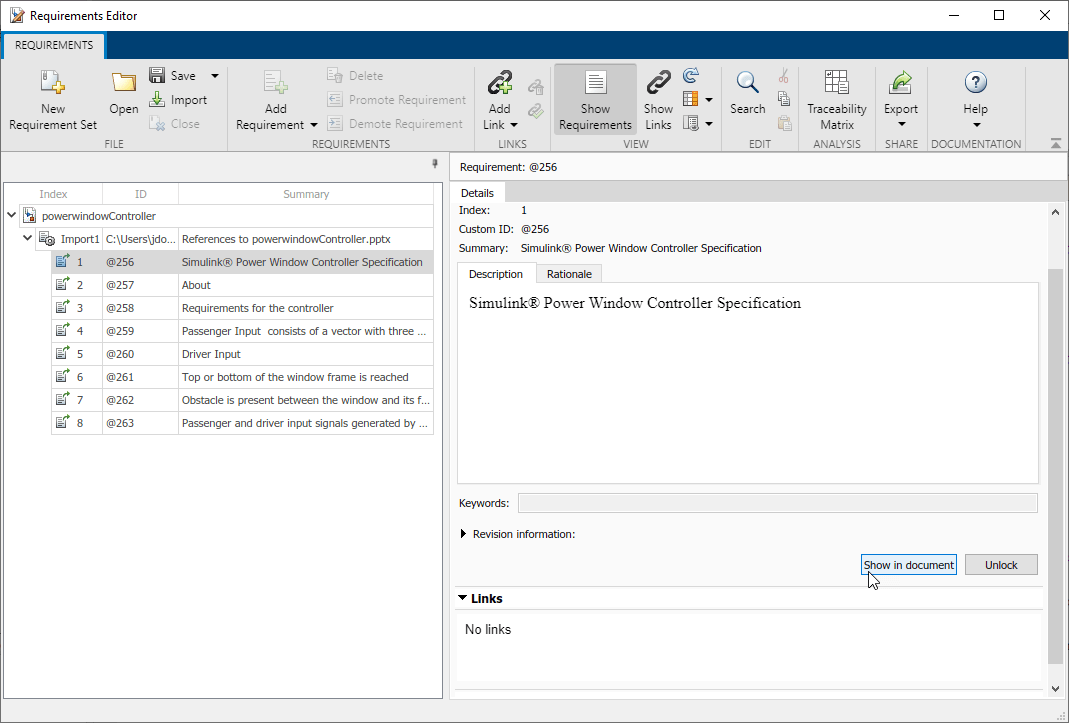Expand the Save dropdown arrow
Image resolution: width=1069 pixels, height=723 pixels.
214,74
